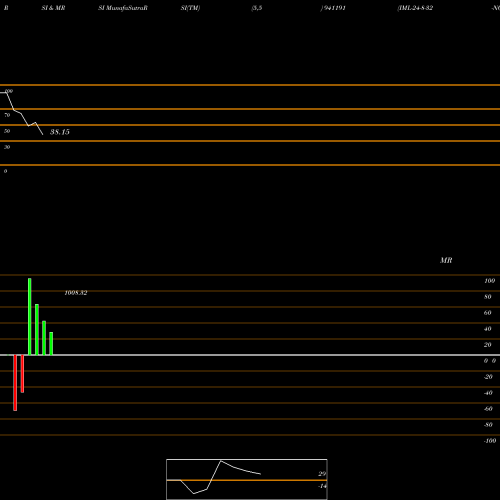The image size is (500, 500).
Task: Click the shortest green histogram bar
Action: 51,344
